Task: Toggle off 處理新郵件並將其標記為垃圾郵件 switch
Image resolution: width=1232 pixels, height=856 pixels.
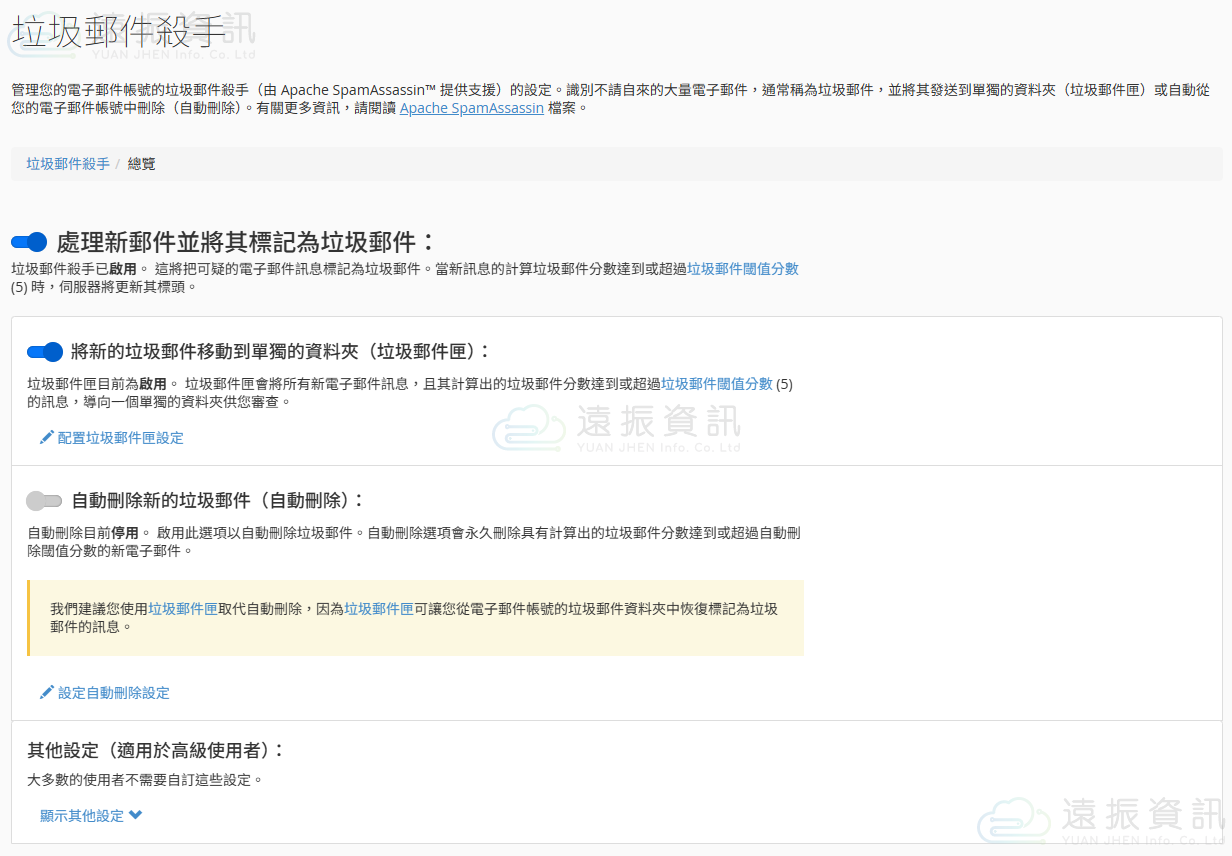Action: click(x=29, y=242)
